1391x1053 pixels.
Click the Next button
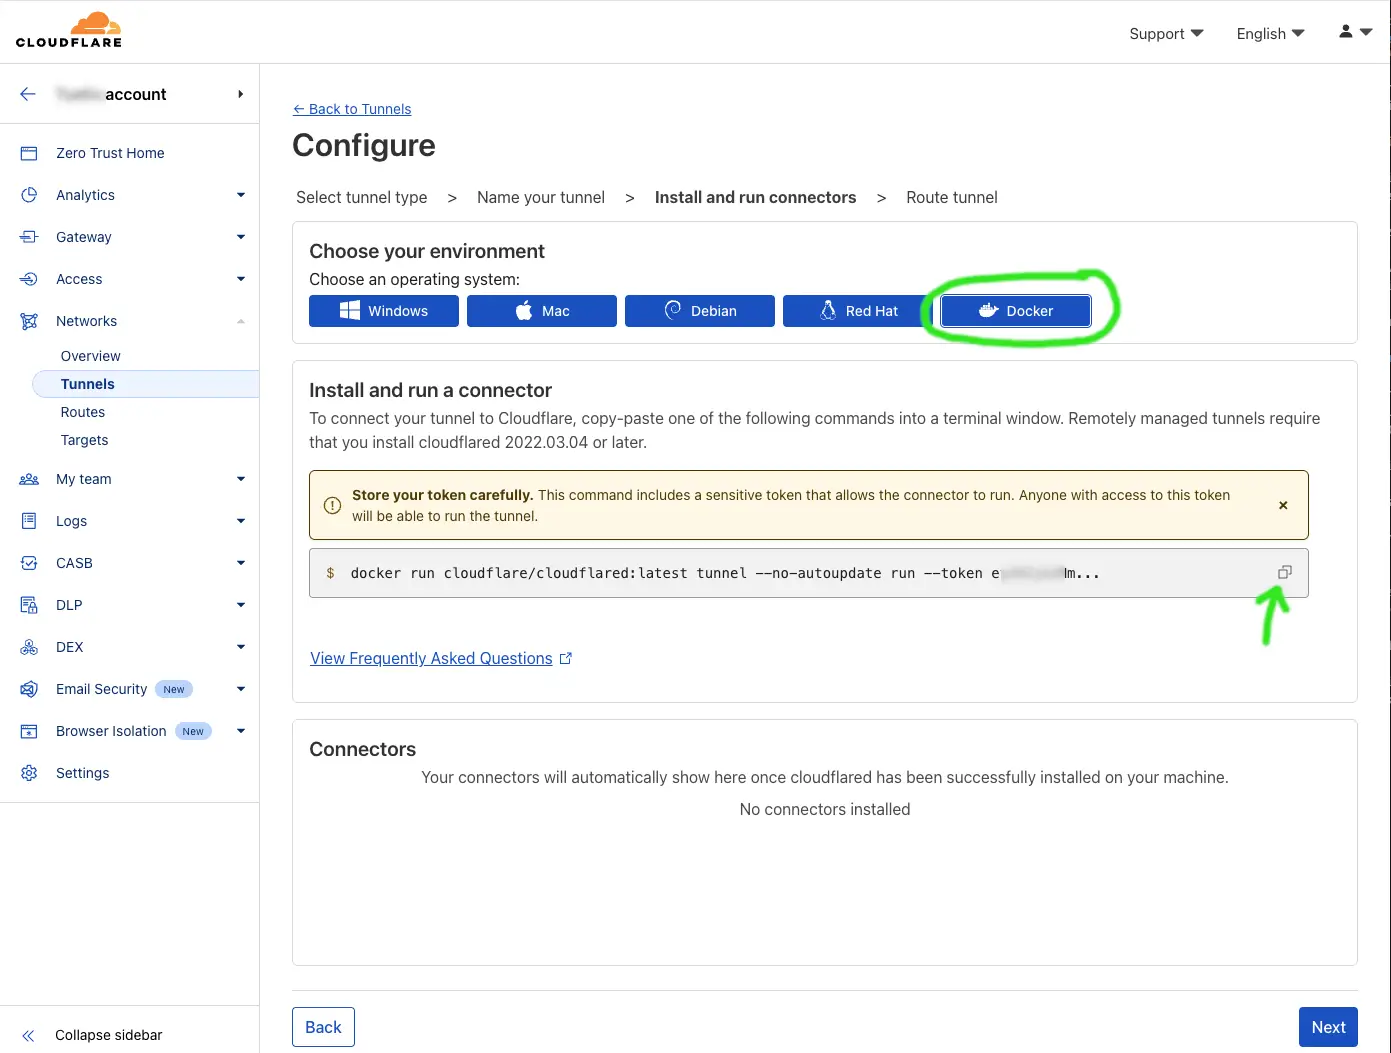[x=1327, y=1027]
